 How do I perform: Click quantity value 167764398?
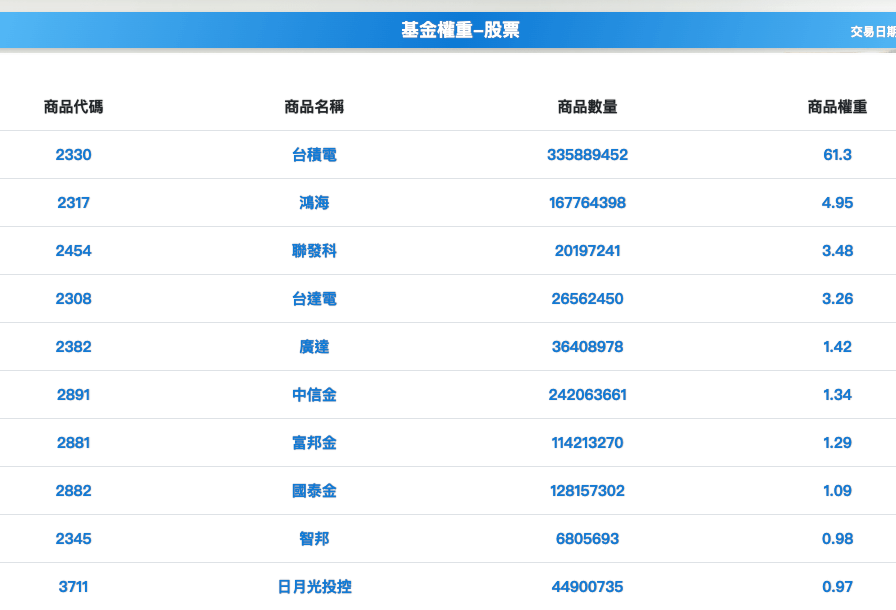coord(587,203)
